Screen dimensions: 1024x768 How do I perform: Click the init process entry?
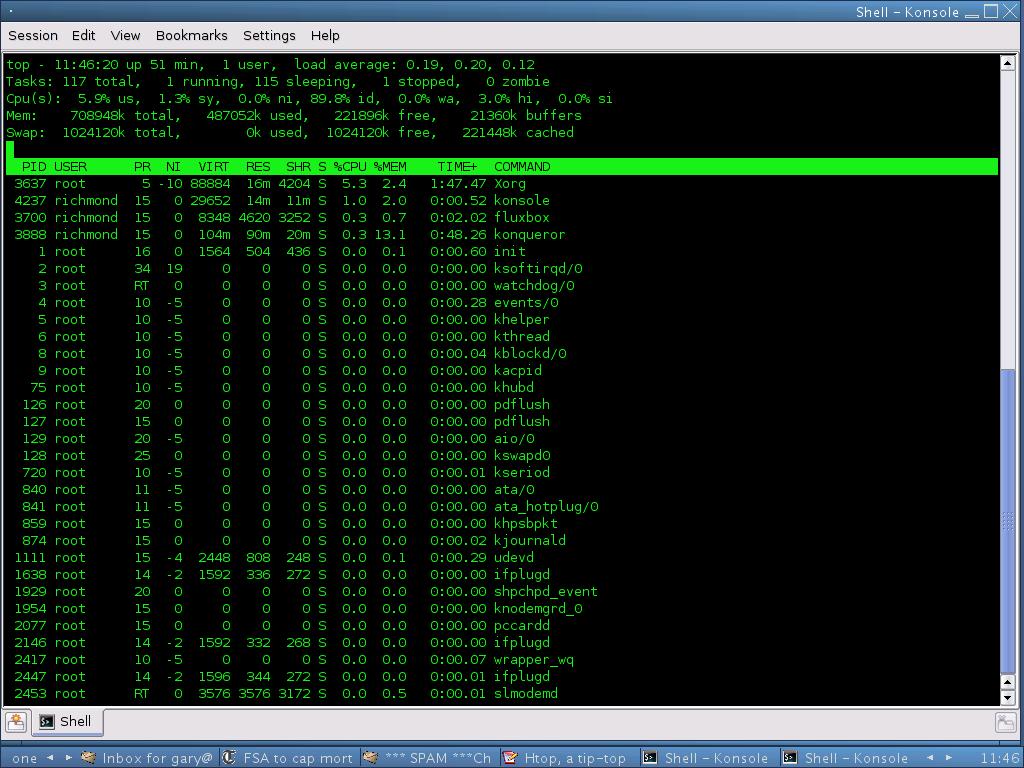coord(502,251)
